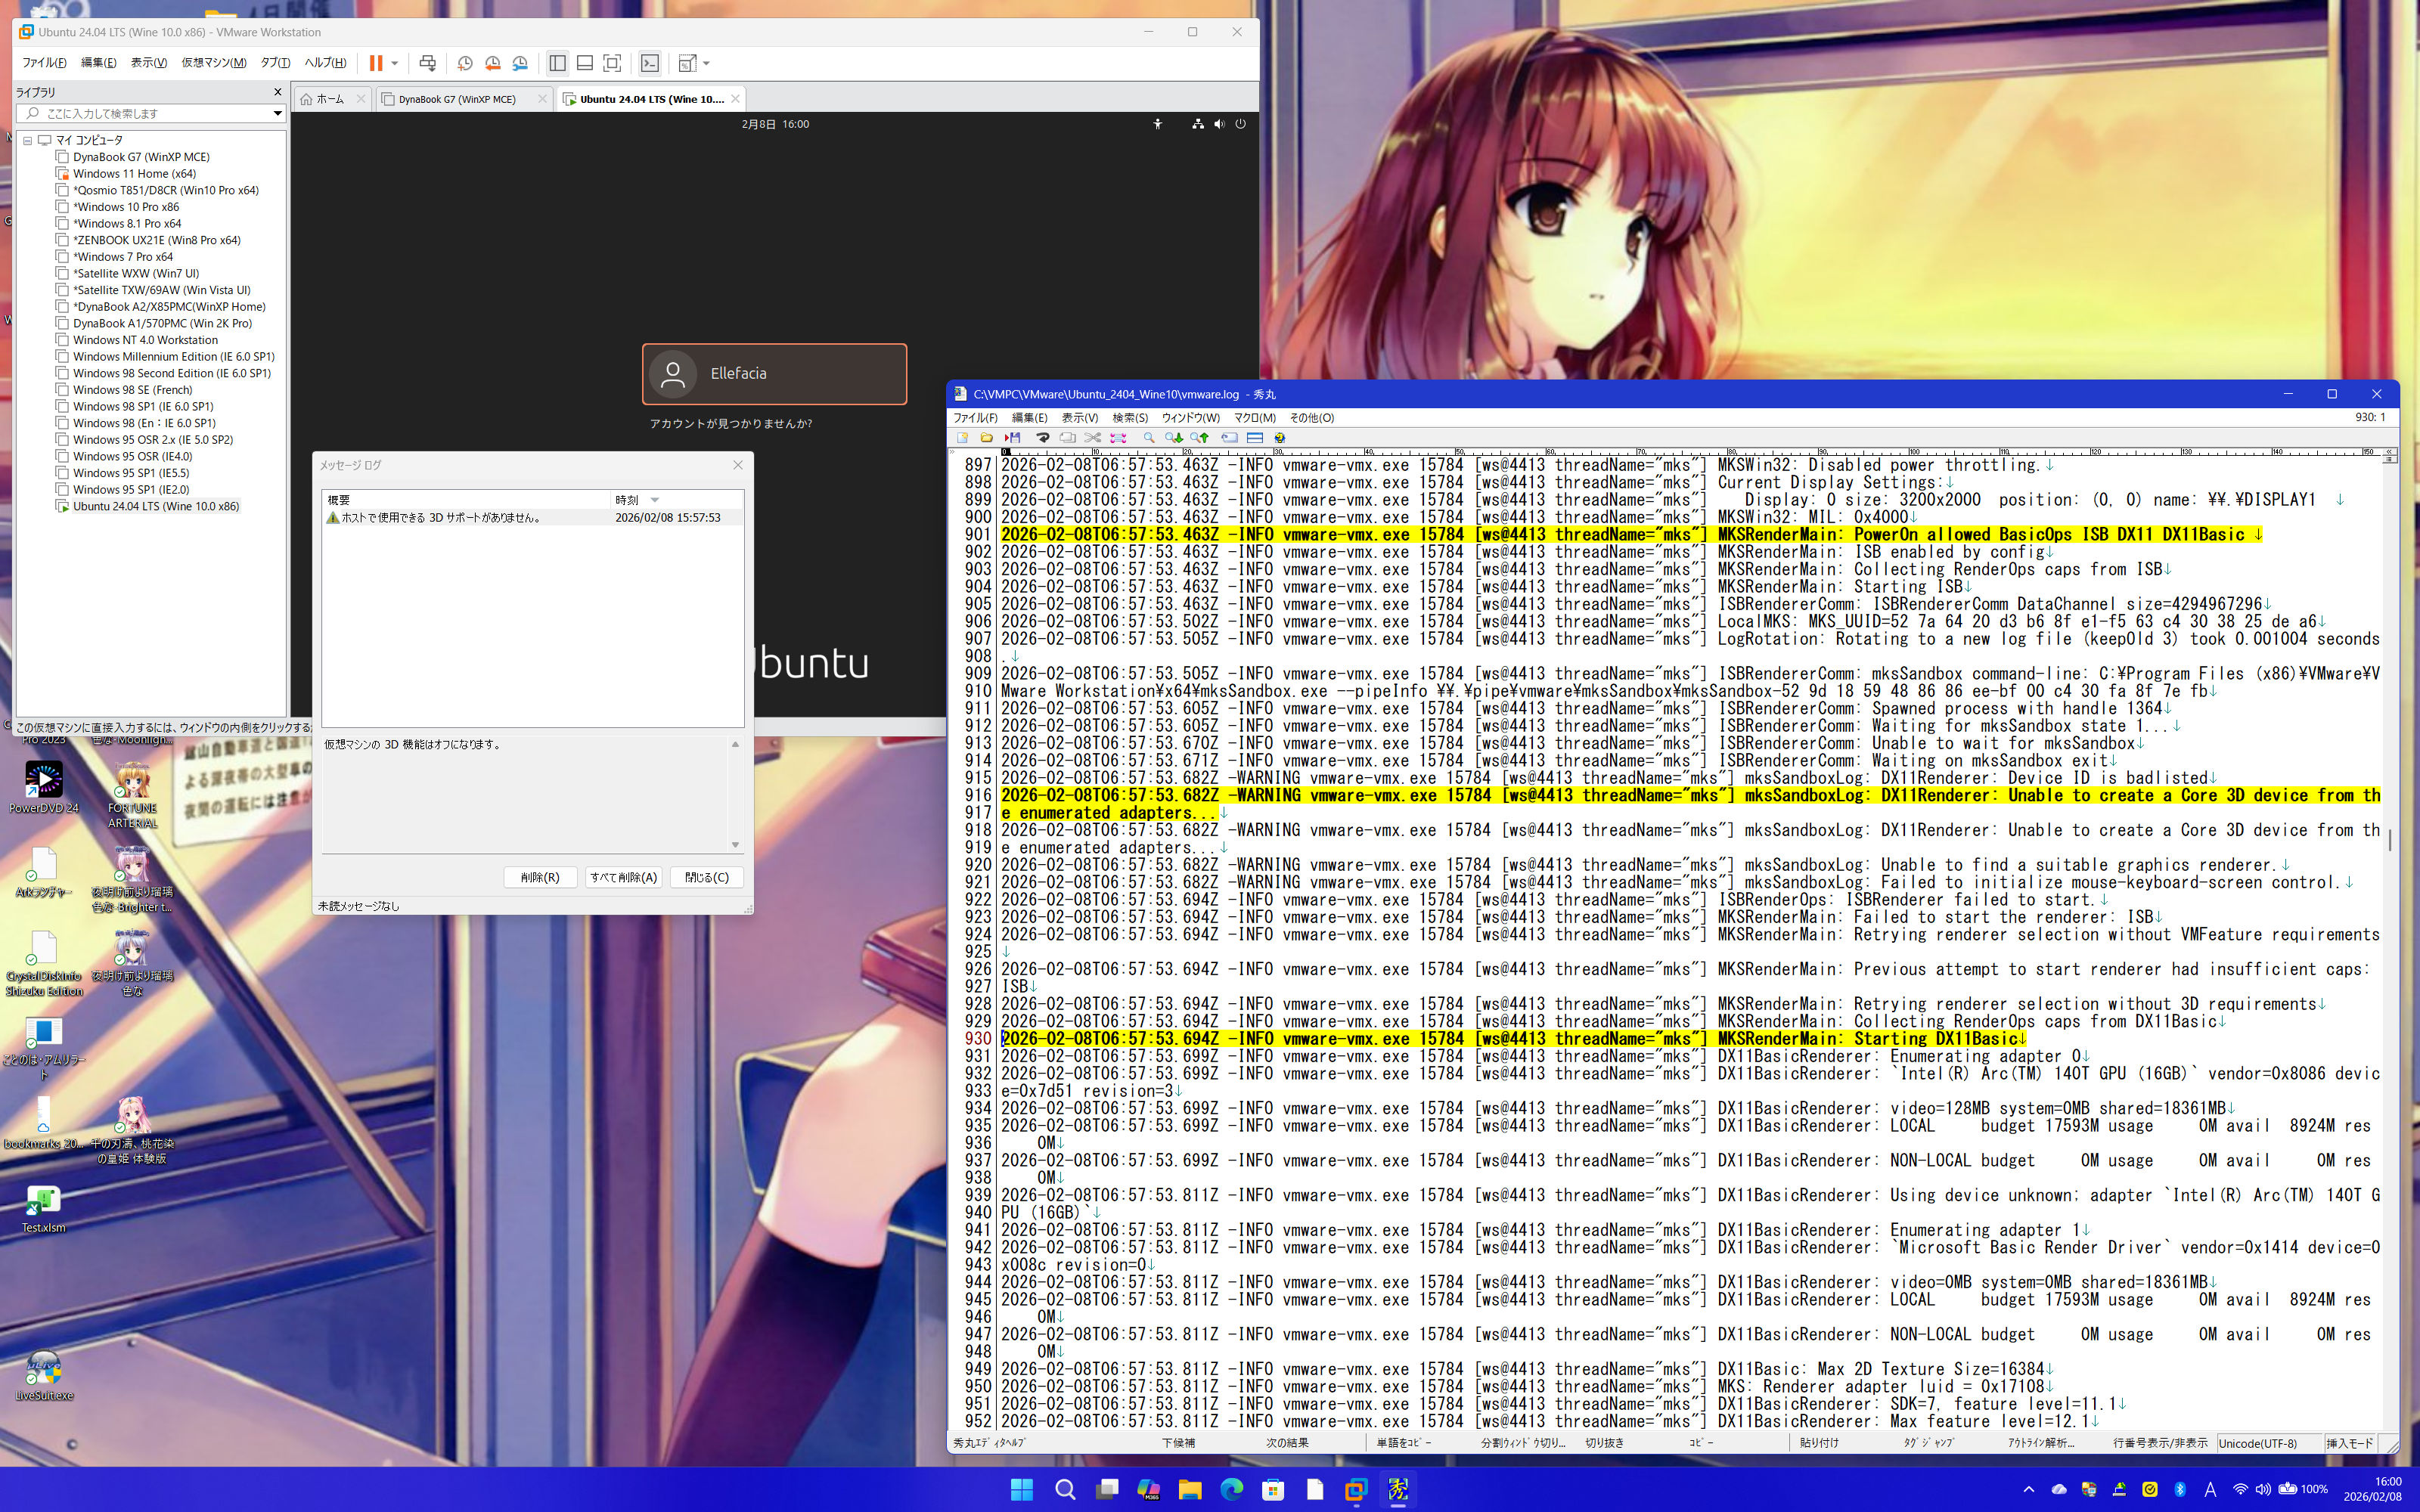2420x1512 pixels.
Task: Toggle the library sidebar view button
Action: pos(557,63)
